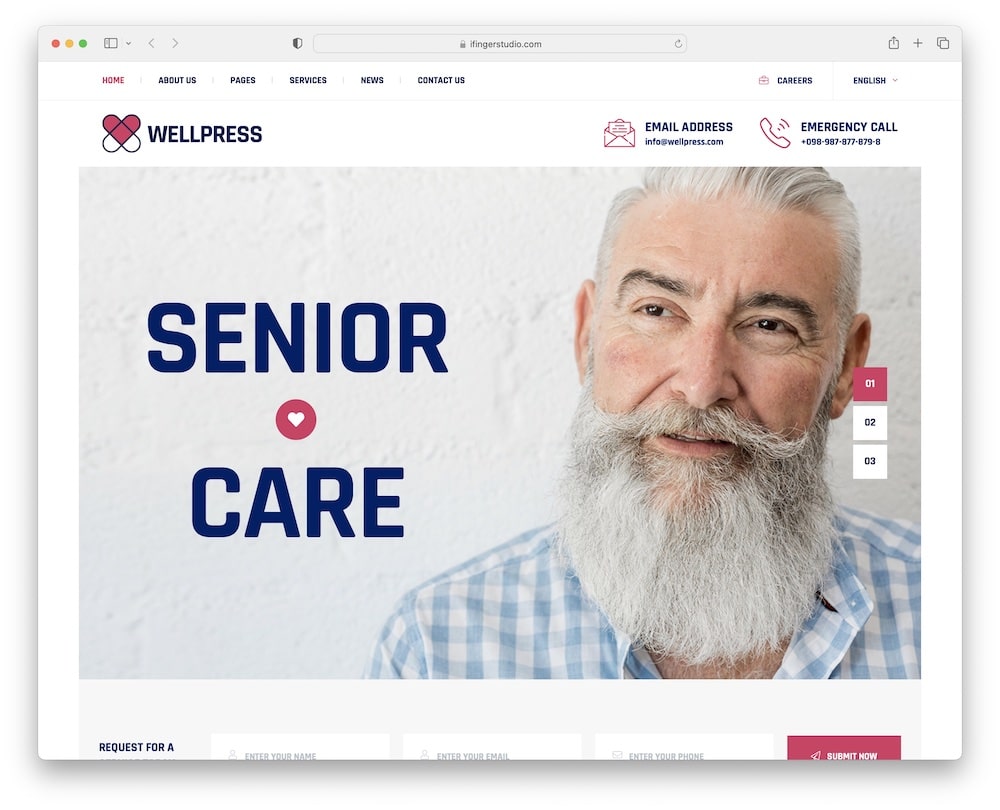Click the browser forward arrow
This screenshot has height=810, width=1000.
[175, 43]
